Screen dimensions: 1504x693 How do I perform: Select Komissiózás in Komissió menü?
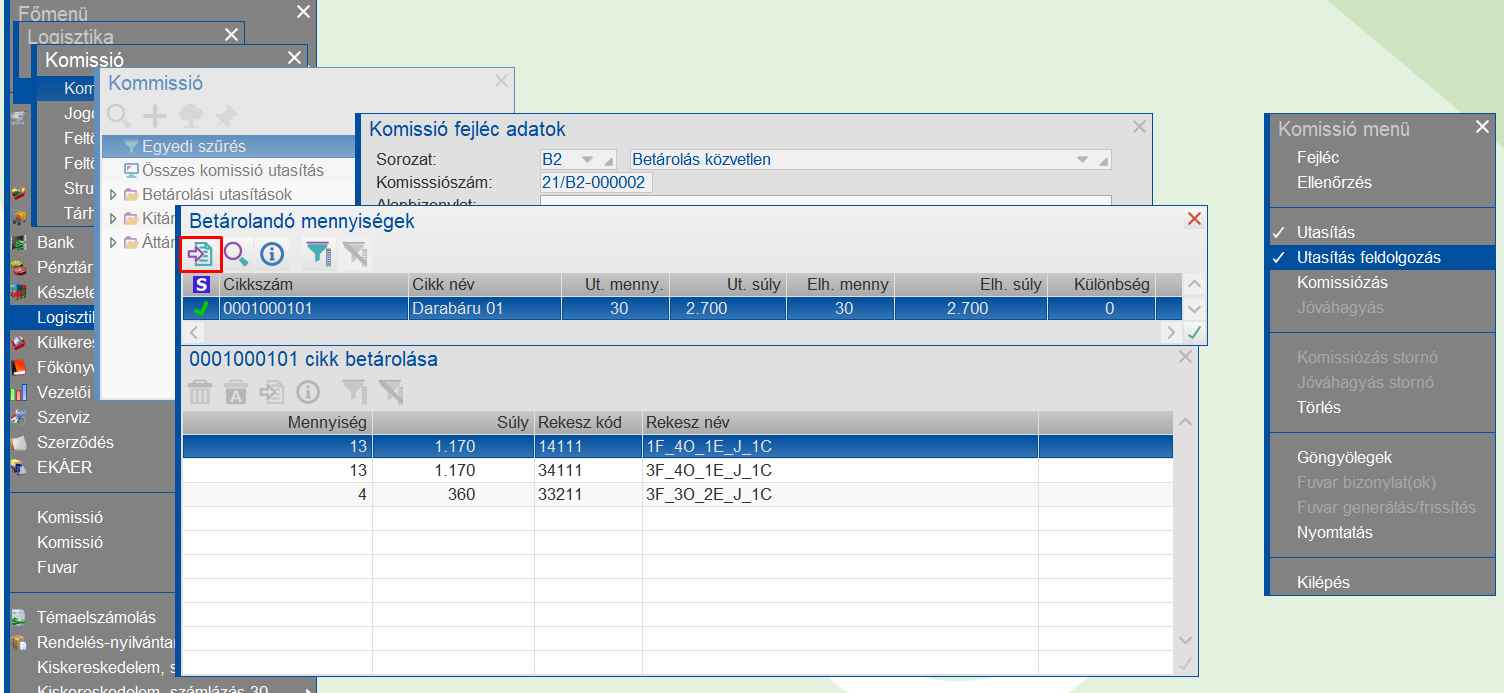pos(1342,282)
